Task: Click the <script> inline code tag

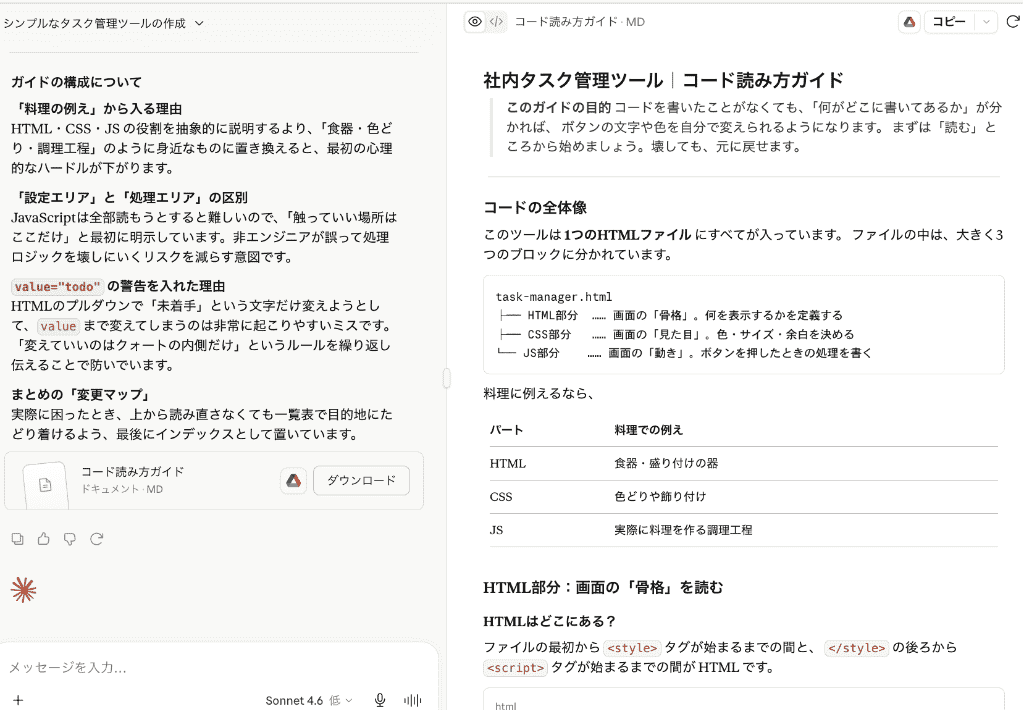Action: pos(515,668)
